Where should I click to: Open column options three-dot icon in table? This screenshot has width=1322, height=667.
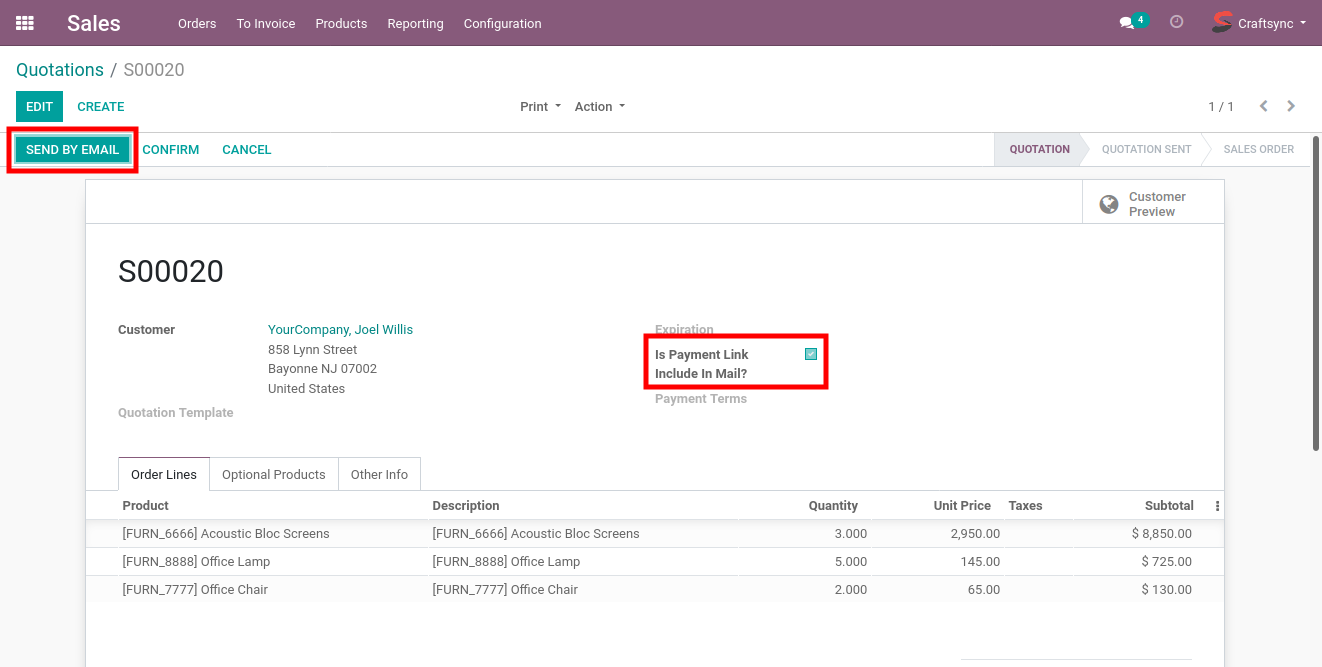coord(1217,506)
